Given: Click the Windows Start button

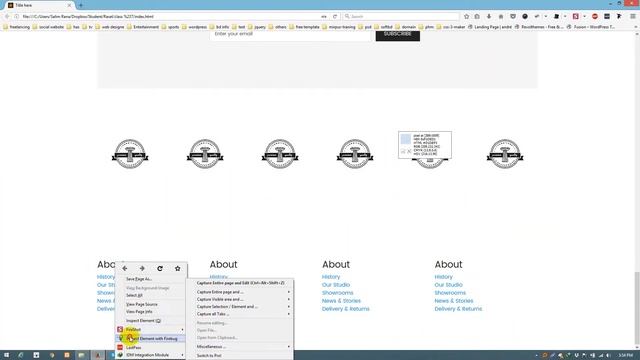Looking at the screenshot, I should pyautogui.click(x=6, y=356).
